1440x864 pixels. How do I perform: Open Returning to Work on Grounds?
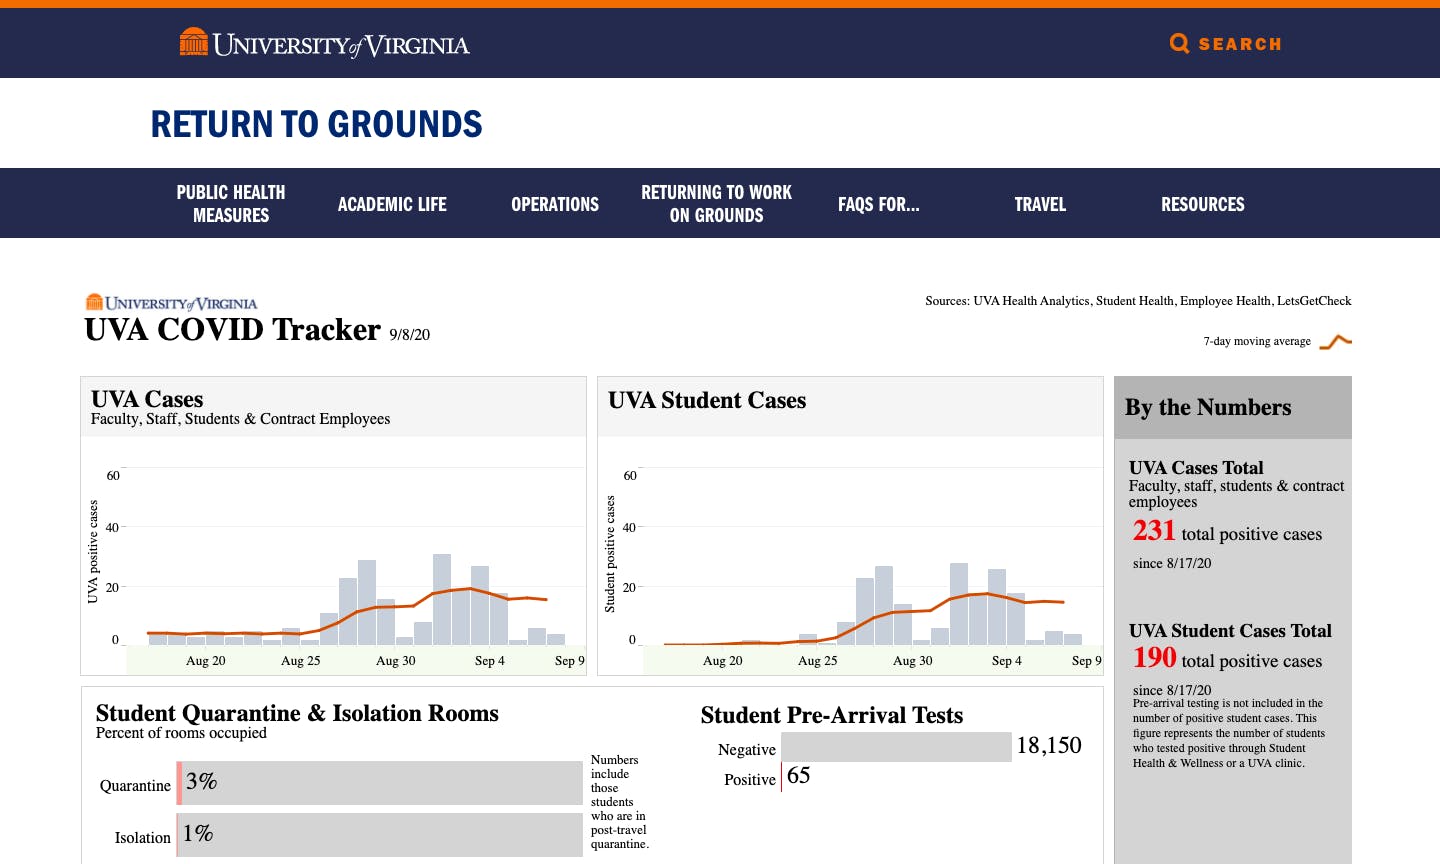[x=716, y=203]
